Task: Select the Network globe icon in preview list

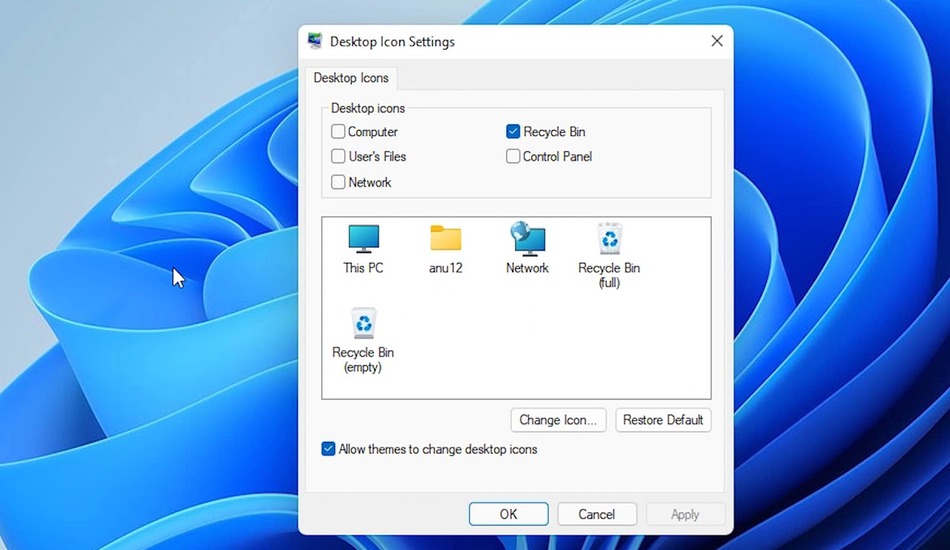Action: point(527,240)
